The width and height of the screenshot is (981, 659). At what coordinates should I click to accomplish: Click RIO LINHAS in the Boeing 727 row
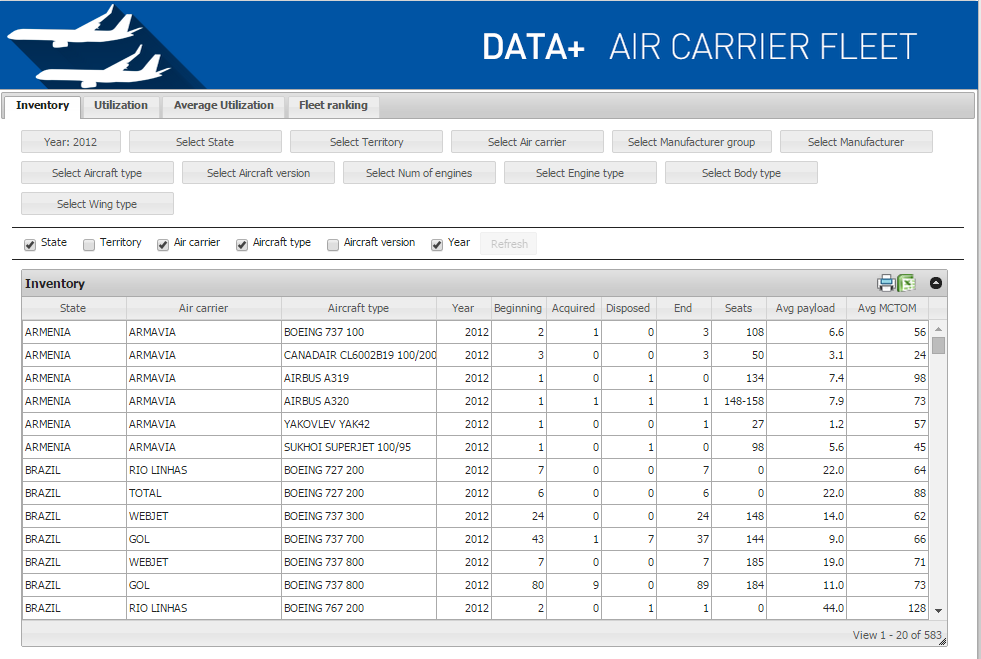[204, 471]
